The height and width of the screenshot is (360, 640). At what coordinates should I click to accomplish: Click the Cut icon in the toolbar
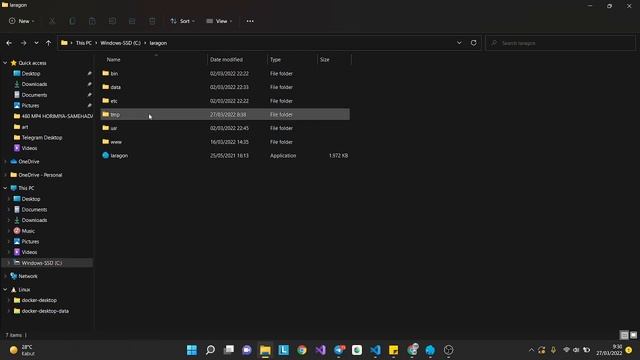click(x=52, y=21)
